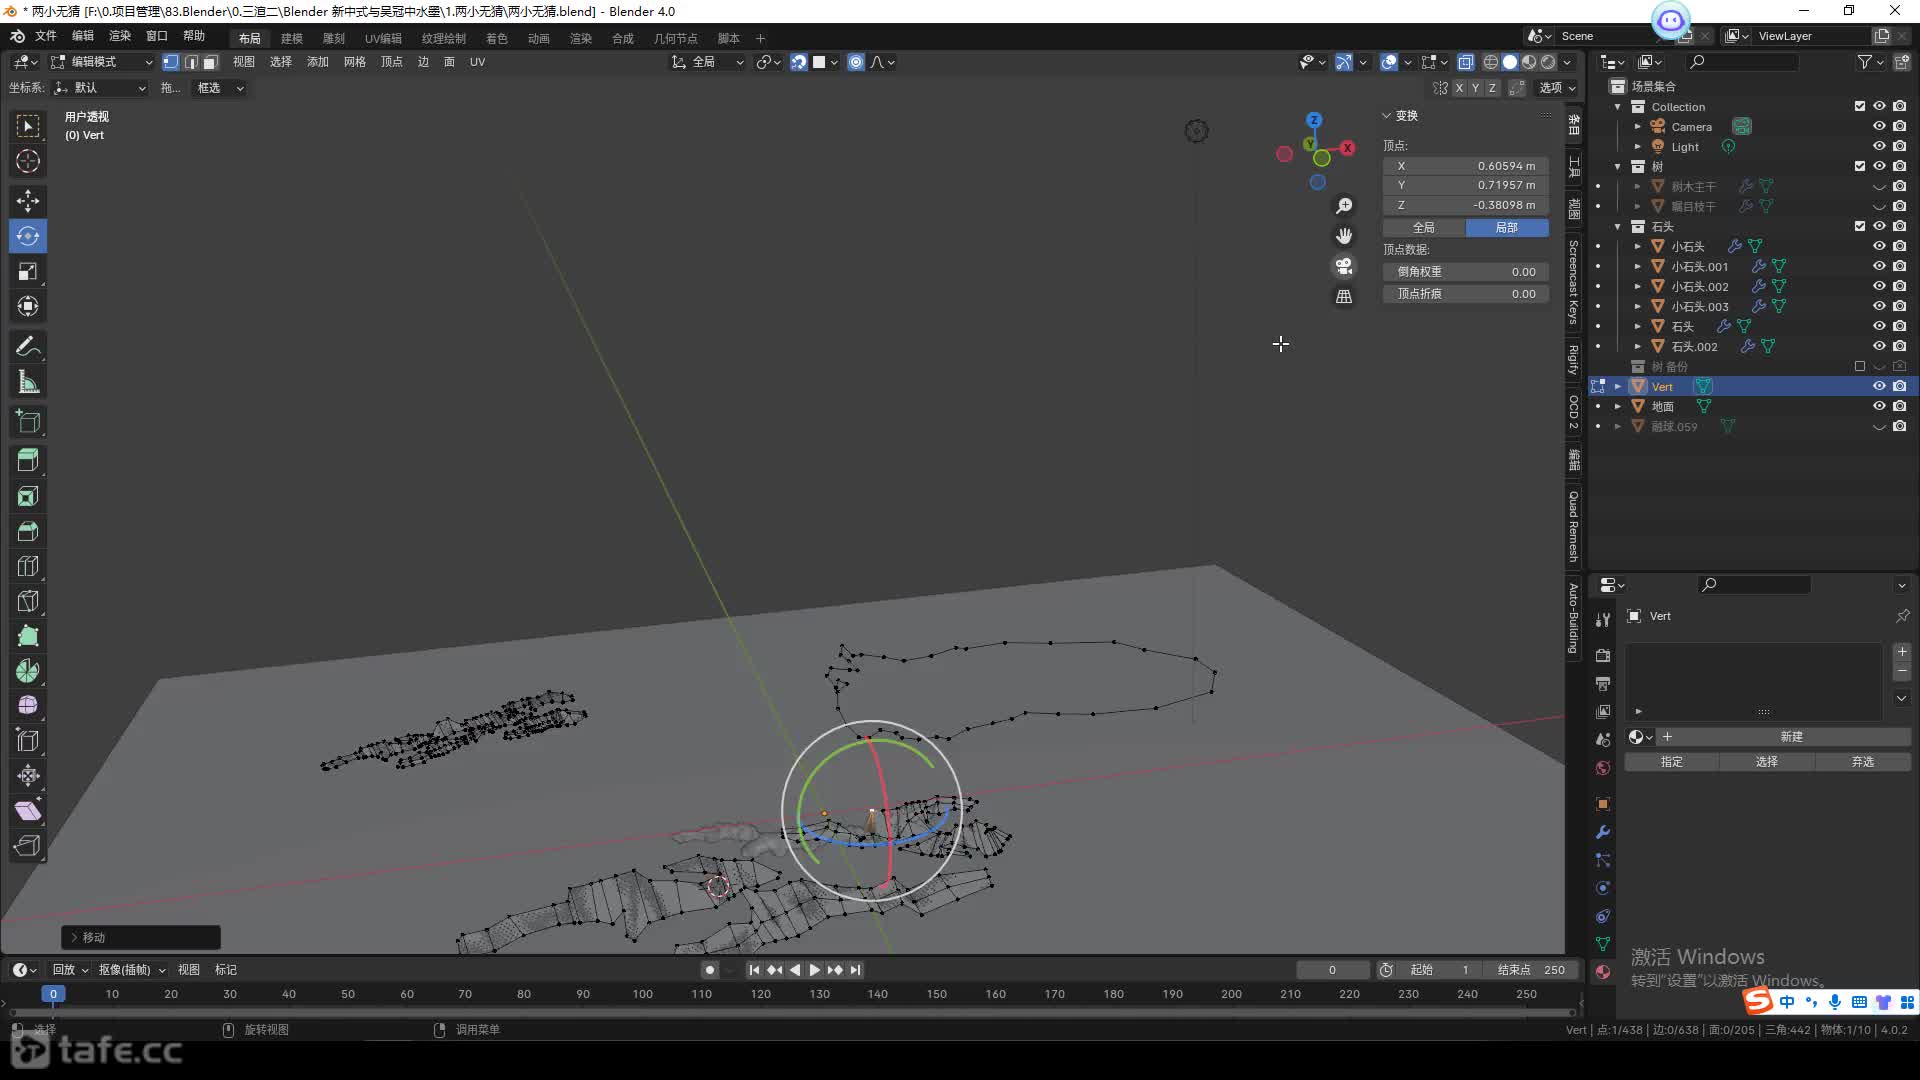This screenshot has height=1080, width=1920.
Task: Enable face select mode
Action: 210,62
